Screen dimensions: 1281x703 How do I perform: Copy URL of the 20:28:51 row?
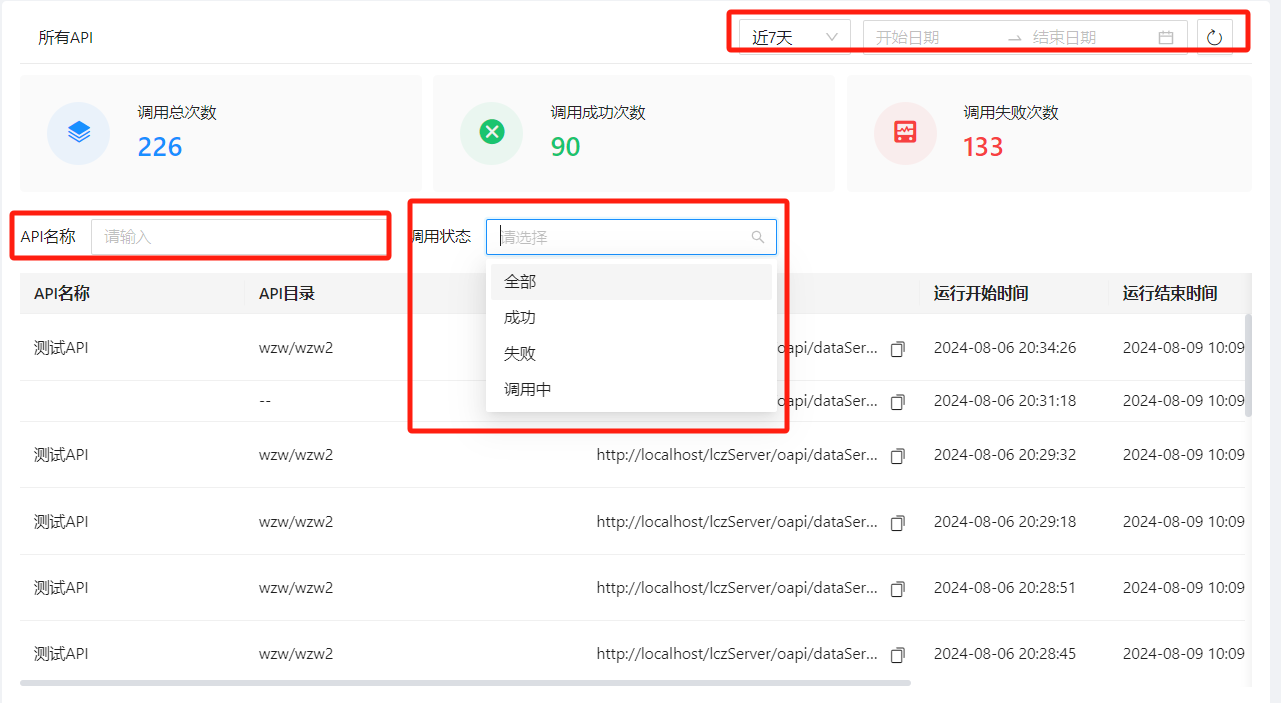pos(897,589)
